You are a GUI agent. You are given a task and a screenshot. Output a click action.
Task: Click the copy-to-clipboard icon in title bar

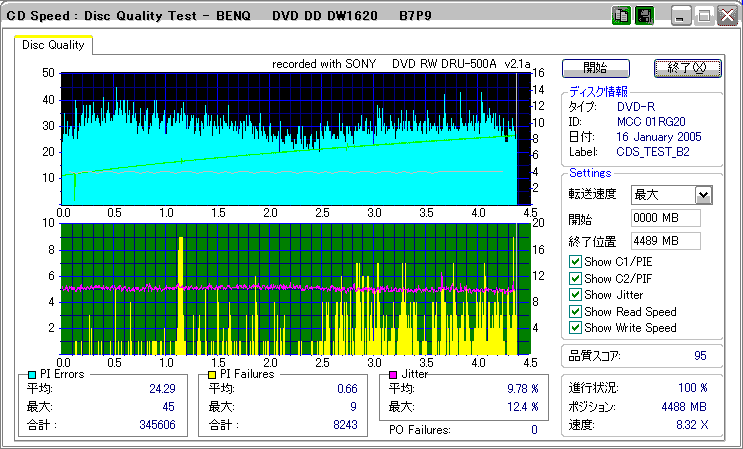(x=620, y=17)
